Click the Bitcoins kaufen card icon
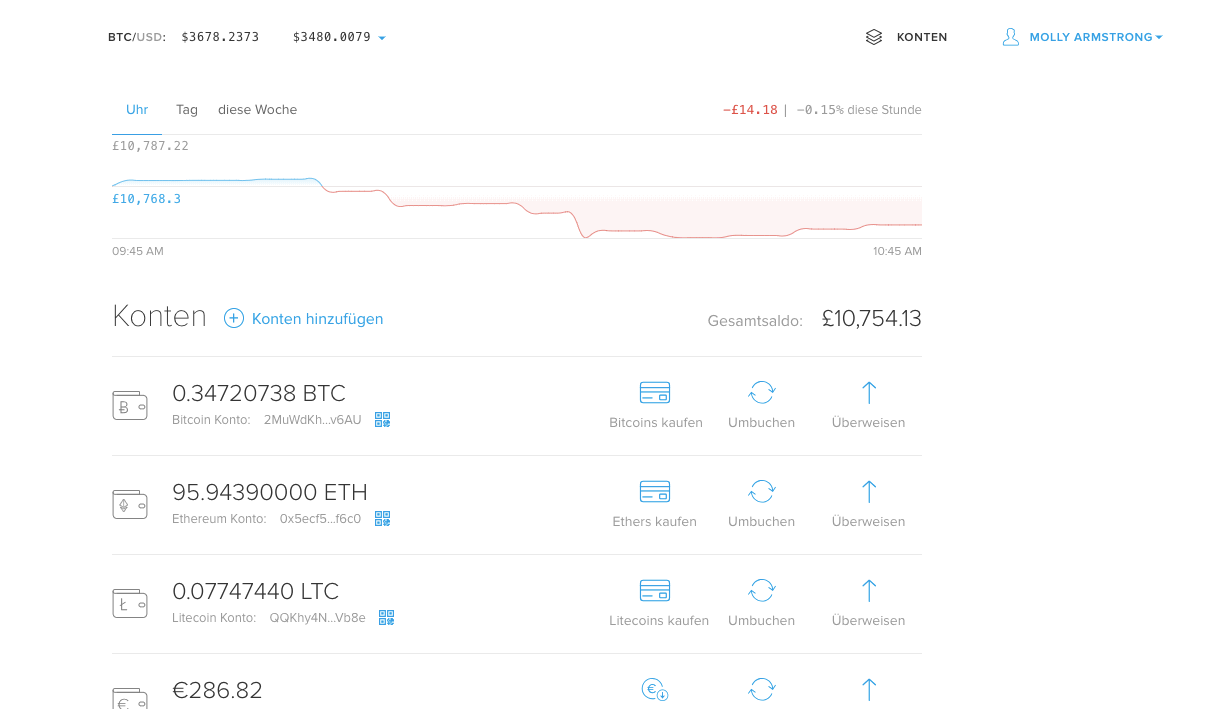 [x=655, y=392]
